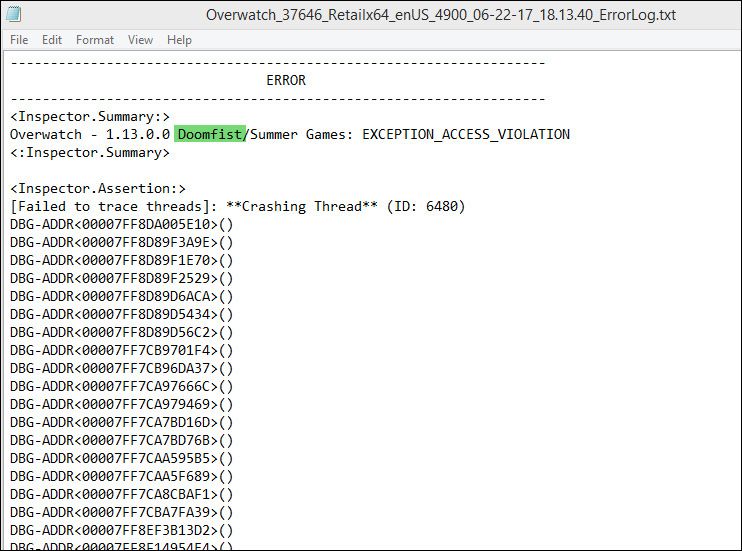Click the <Inspector.Summary:> opening tag line

click(90, 116)
